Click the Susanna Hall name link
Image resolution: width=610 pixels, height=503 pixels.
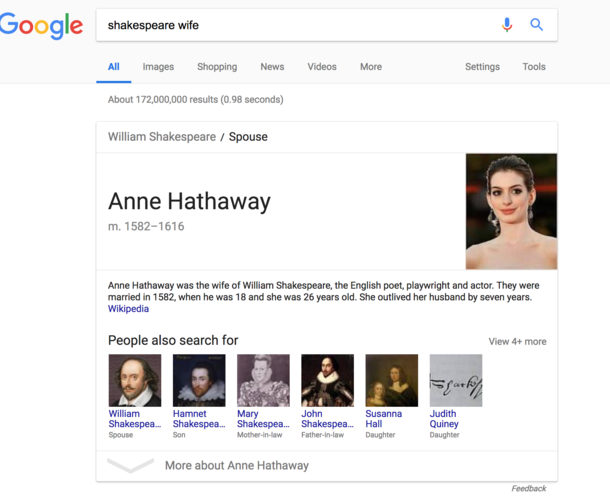pos(384,419)
